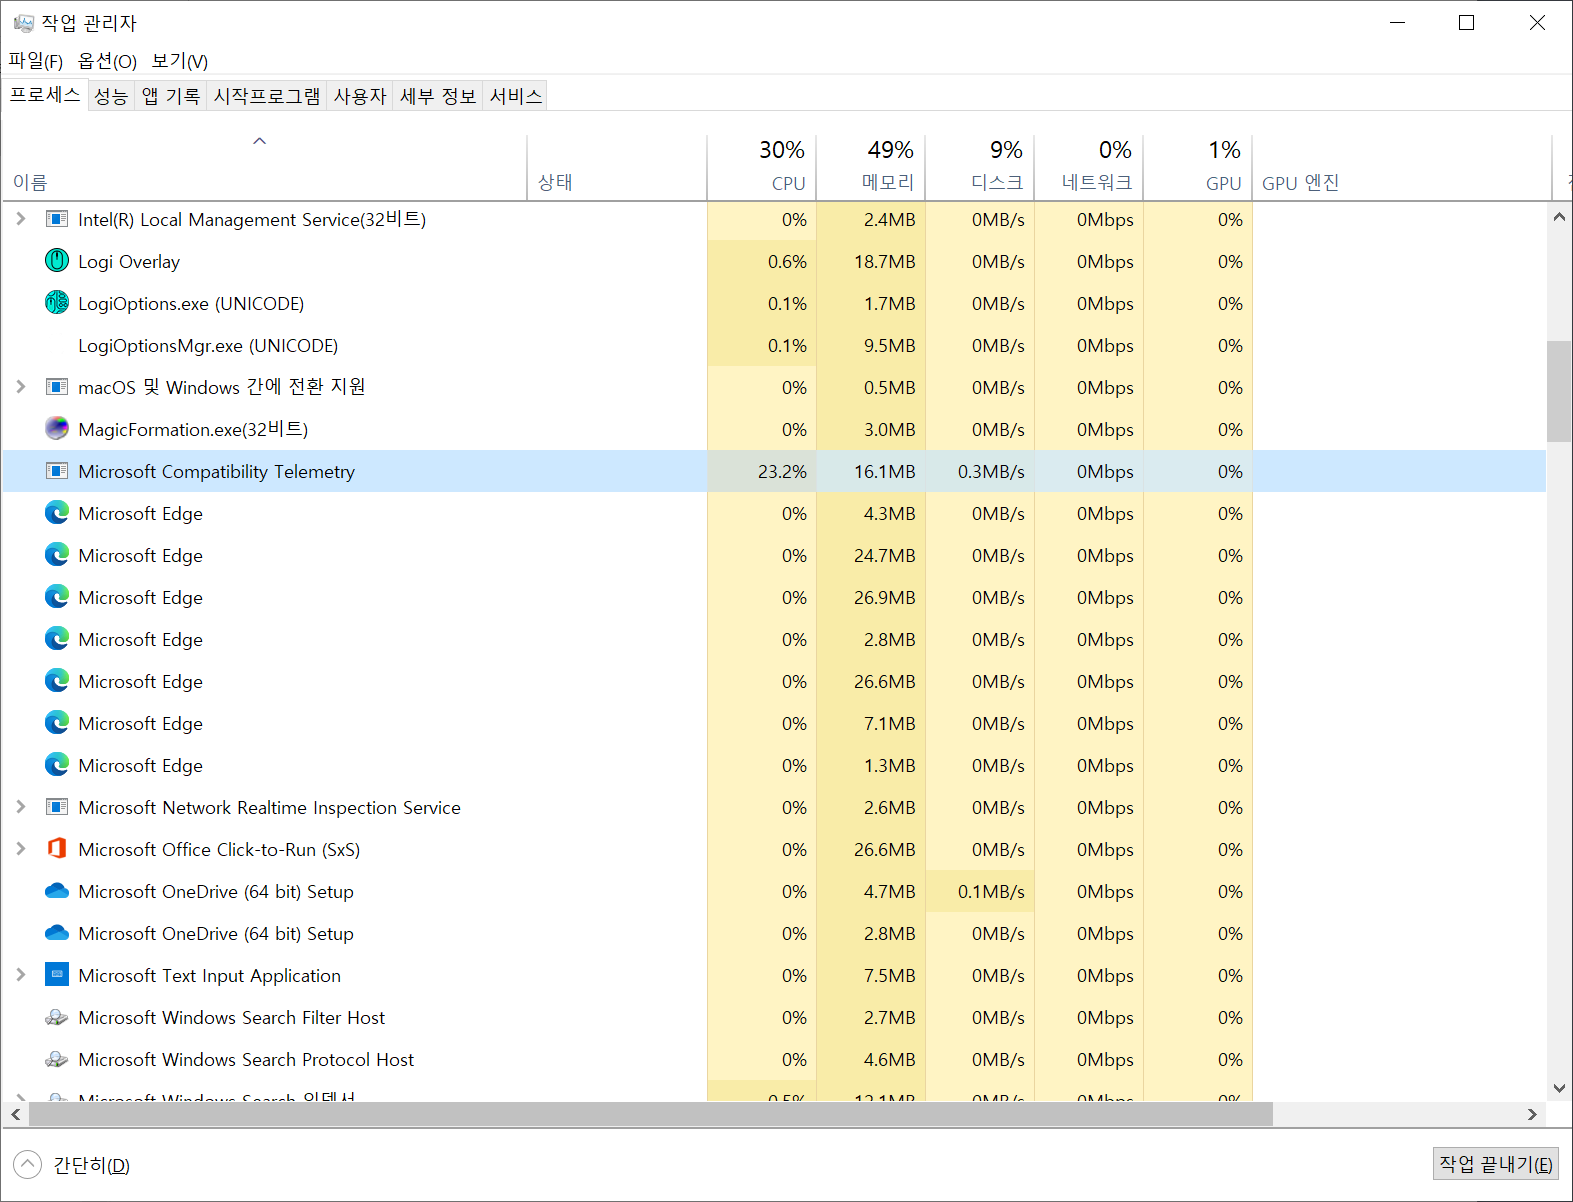Click the horizontal scrollbar left arrow

tap(15, 1114)
